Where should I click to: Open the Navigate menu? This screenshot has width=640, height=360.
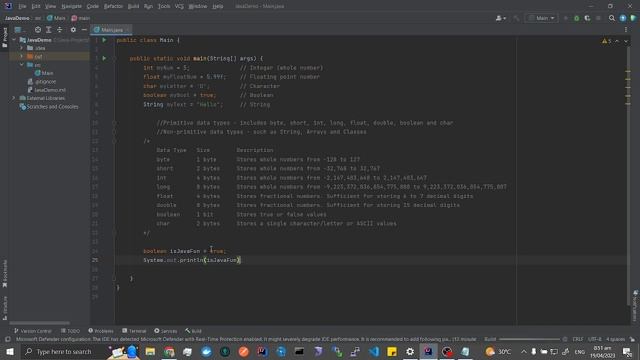click(71, 6)
